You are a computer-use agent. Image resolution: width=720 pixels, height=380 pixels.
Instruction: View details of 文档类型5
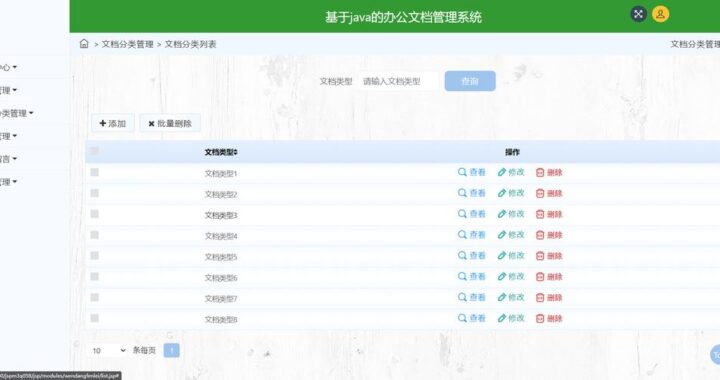tap(472, 256)
